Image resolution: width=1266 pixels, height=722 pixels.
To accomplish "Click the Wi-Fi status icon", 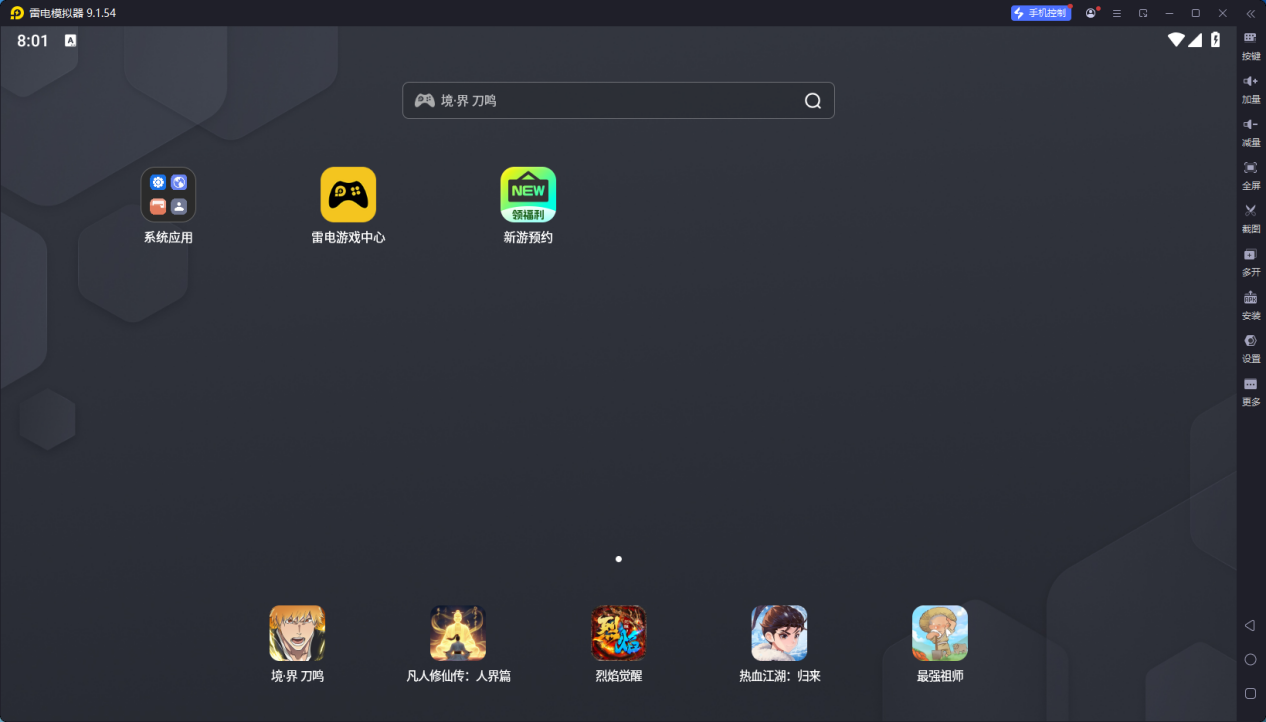I will pos(1176,40).
